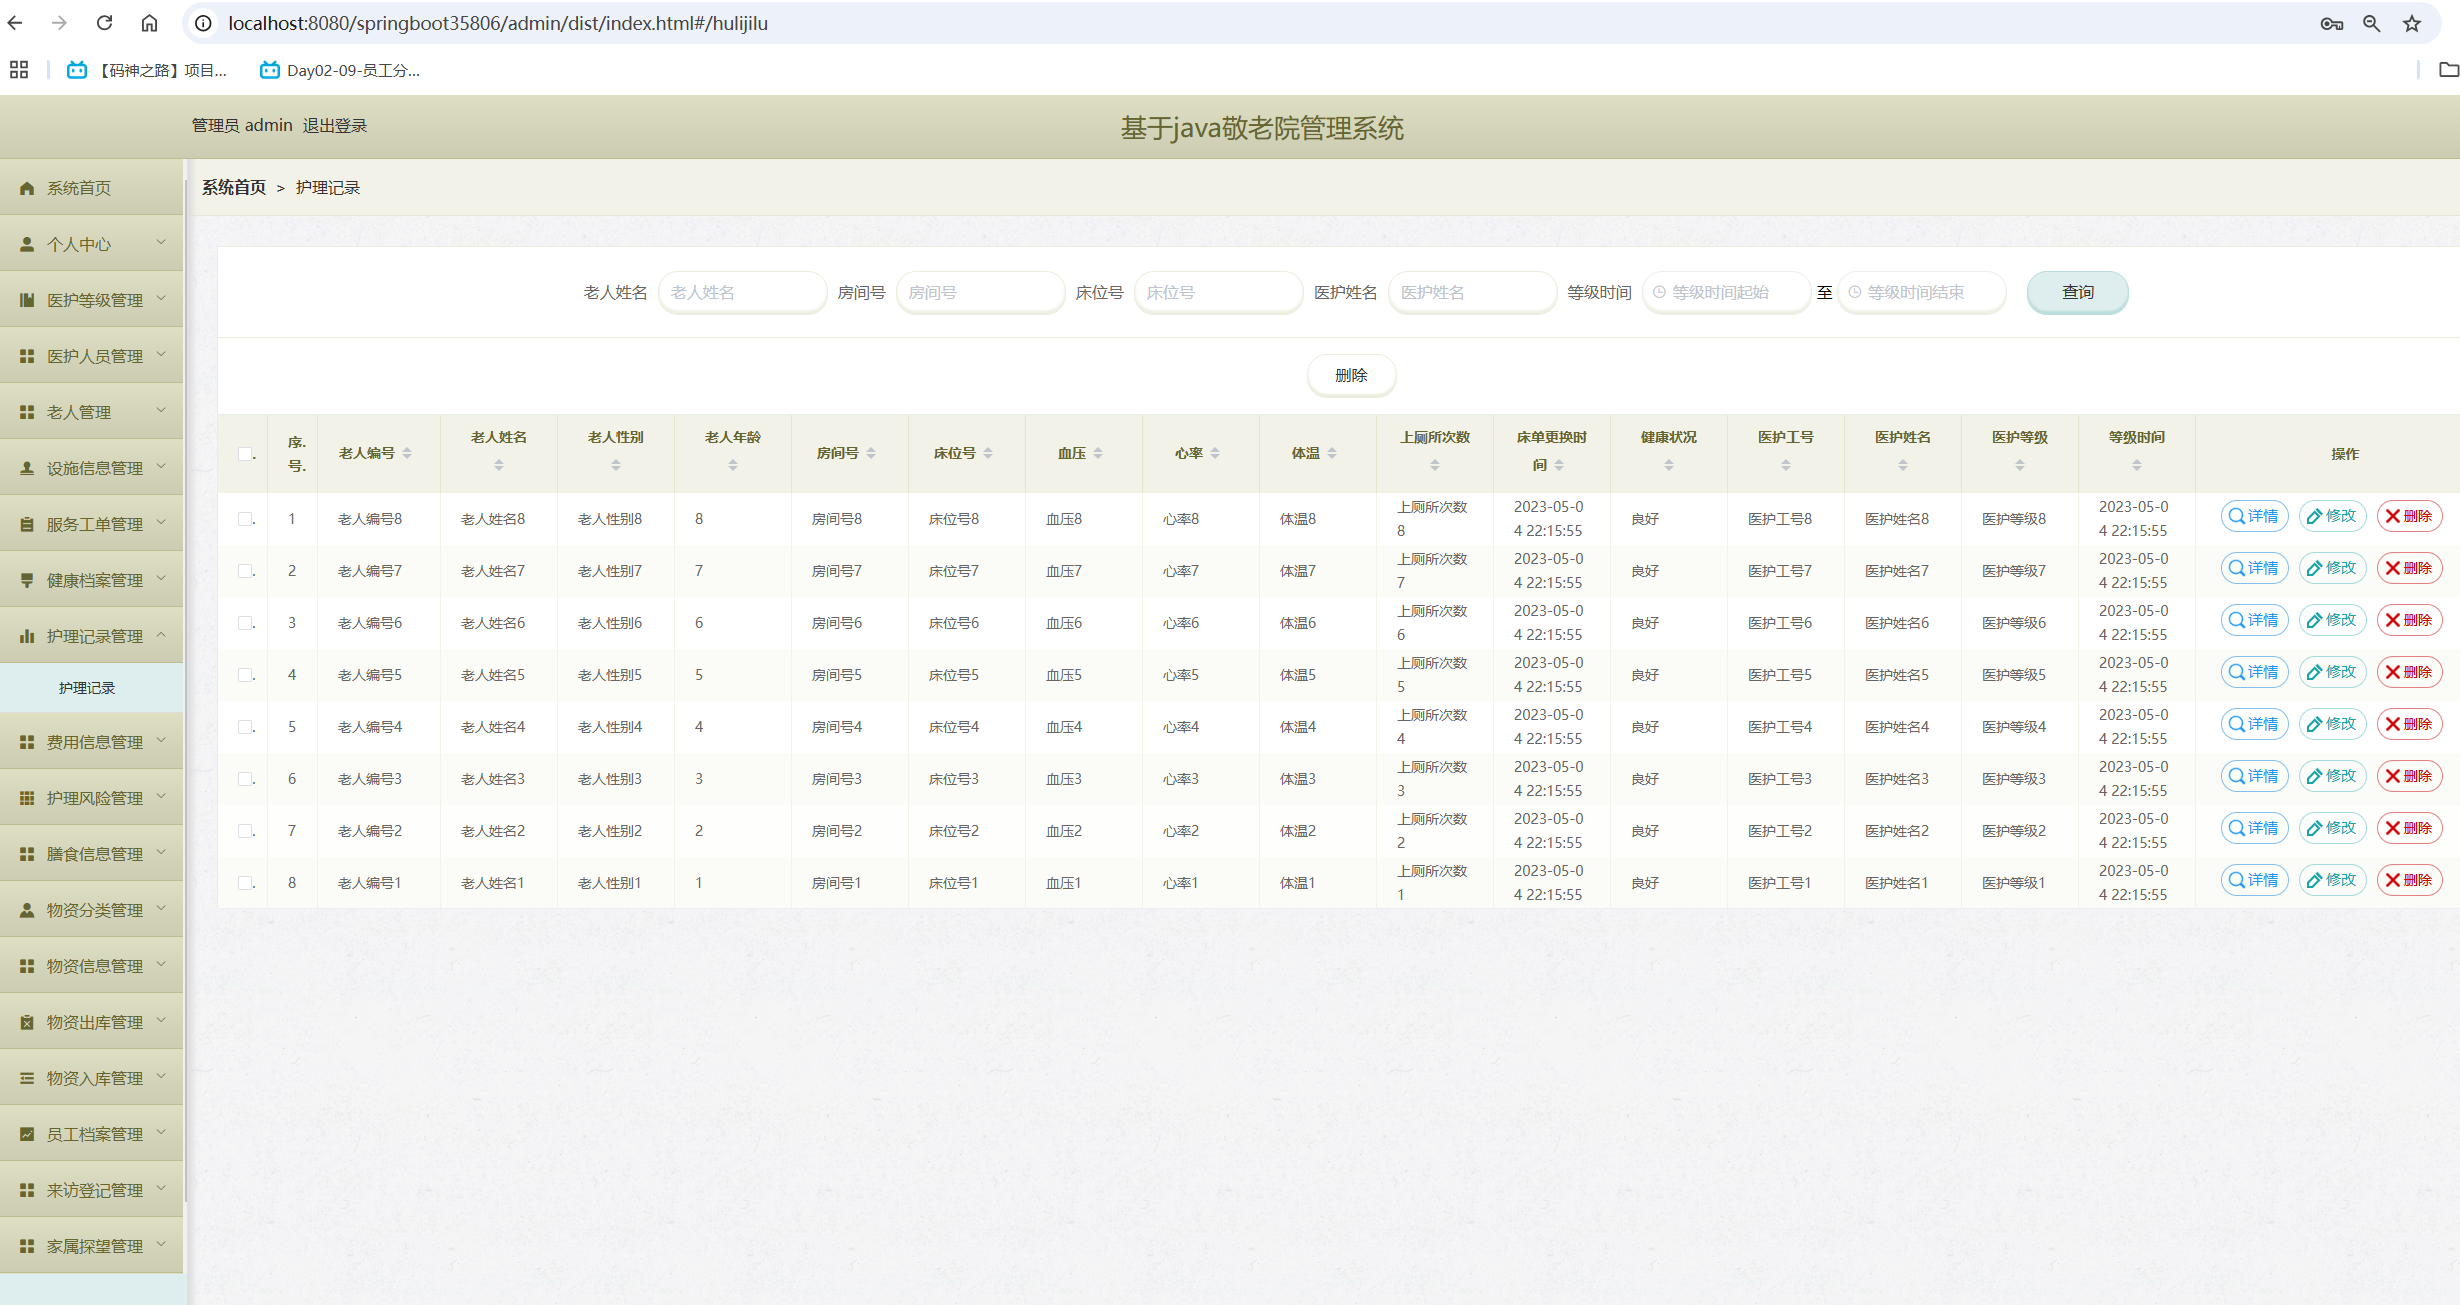Open the apps grid icon in bookmarks bar
The image size is (2460, 1305).
click(18, 70)
